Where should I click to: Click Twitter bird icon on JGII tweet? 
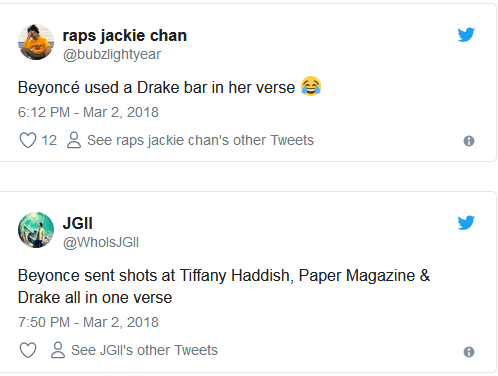coord(466,223)
